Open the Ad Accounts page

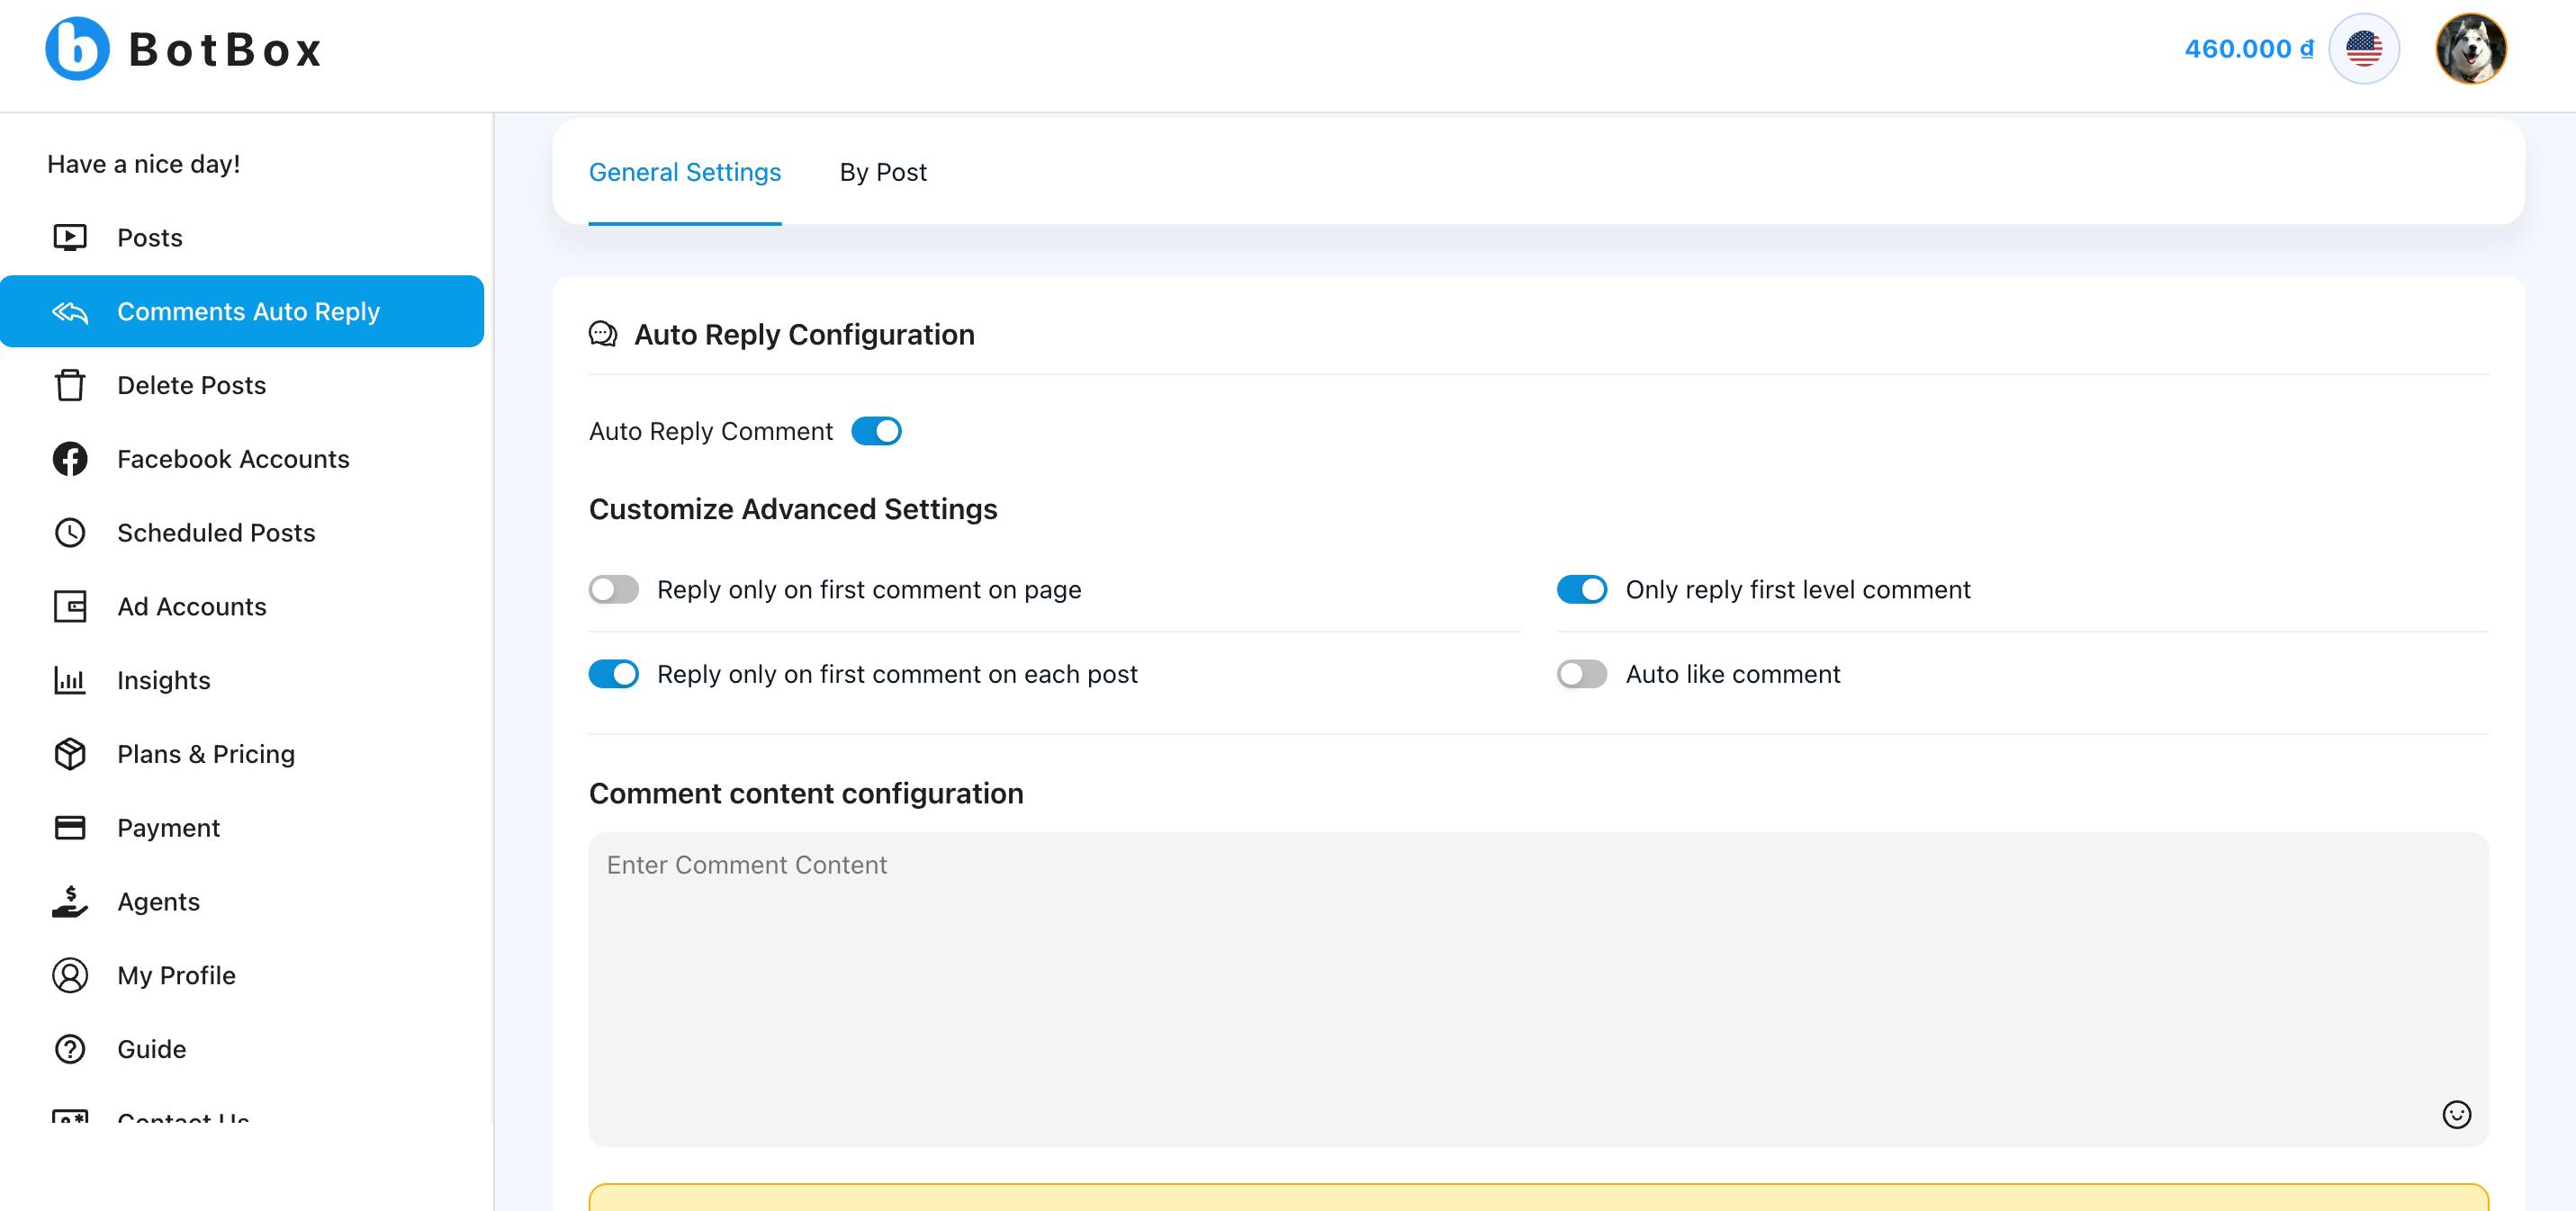click(x=242, y=607)
